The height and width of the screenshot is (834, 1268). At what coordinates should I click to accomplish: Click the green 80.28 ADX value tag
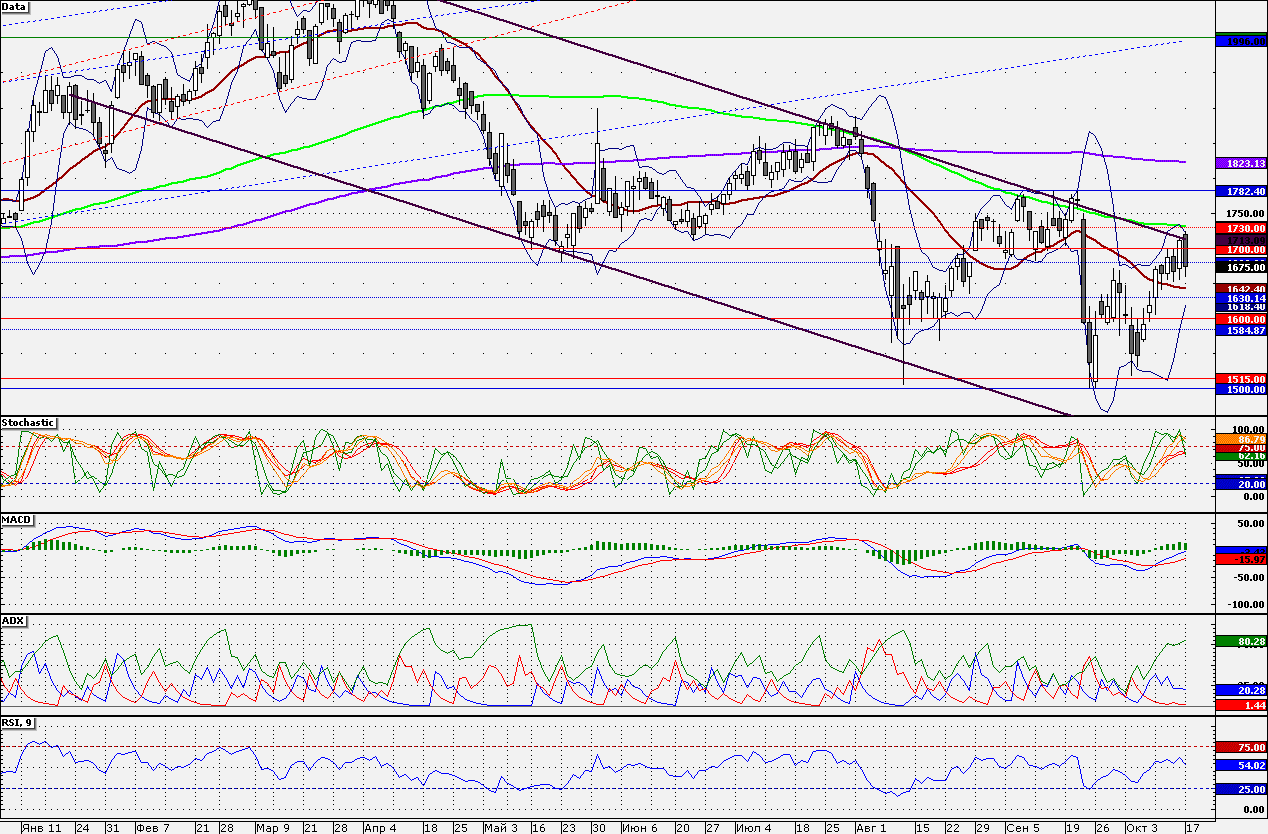(x=1240, y=640)
